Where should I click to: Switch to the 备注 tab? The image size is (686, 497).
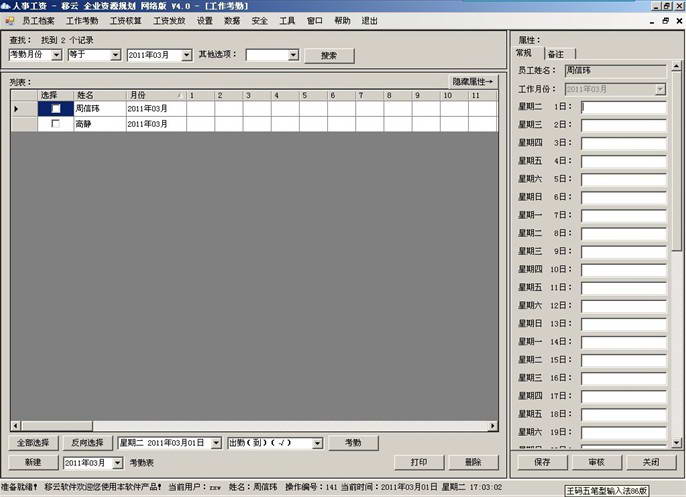(556, 54)
